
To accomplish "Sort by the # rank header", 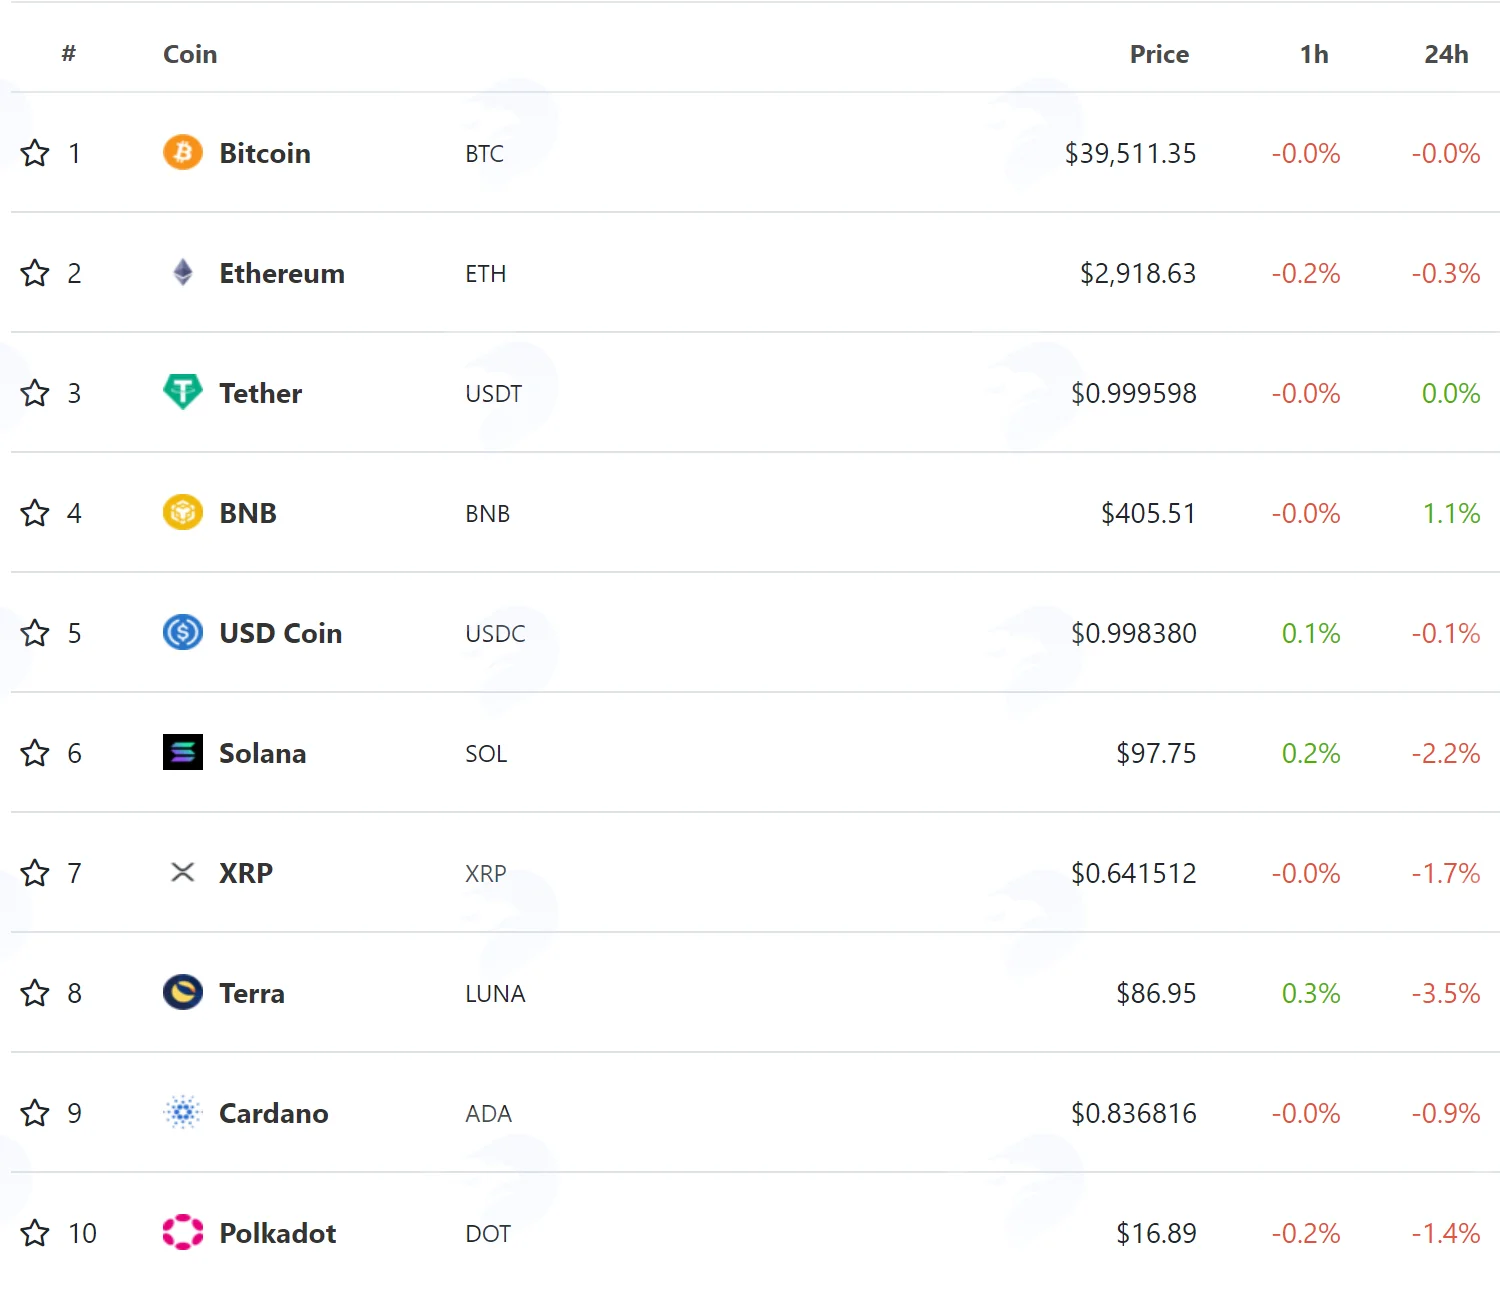I will 68,53.
